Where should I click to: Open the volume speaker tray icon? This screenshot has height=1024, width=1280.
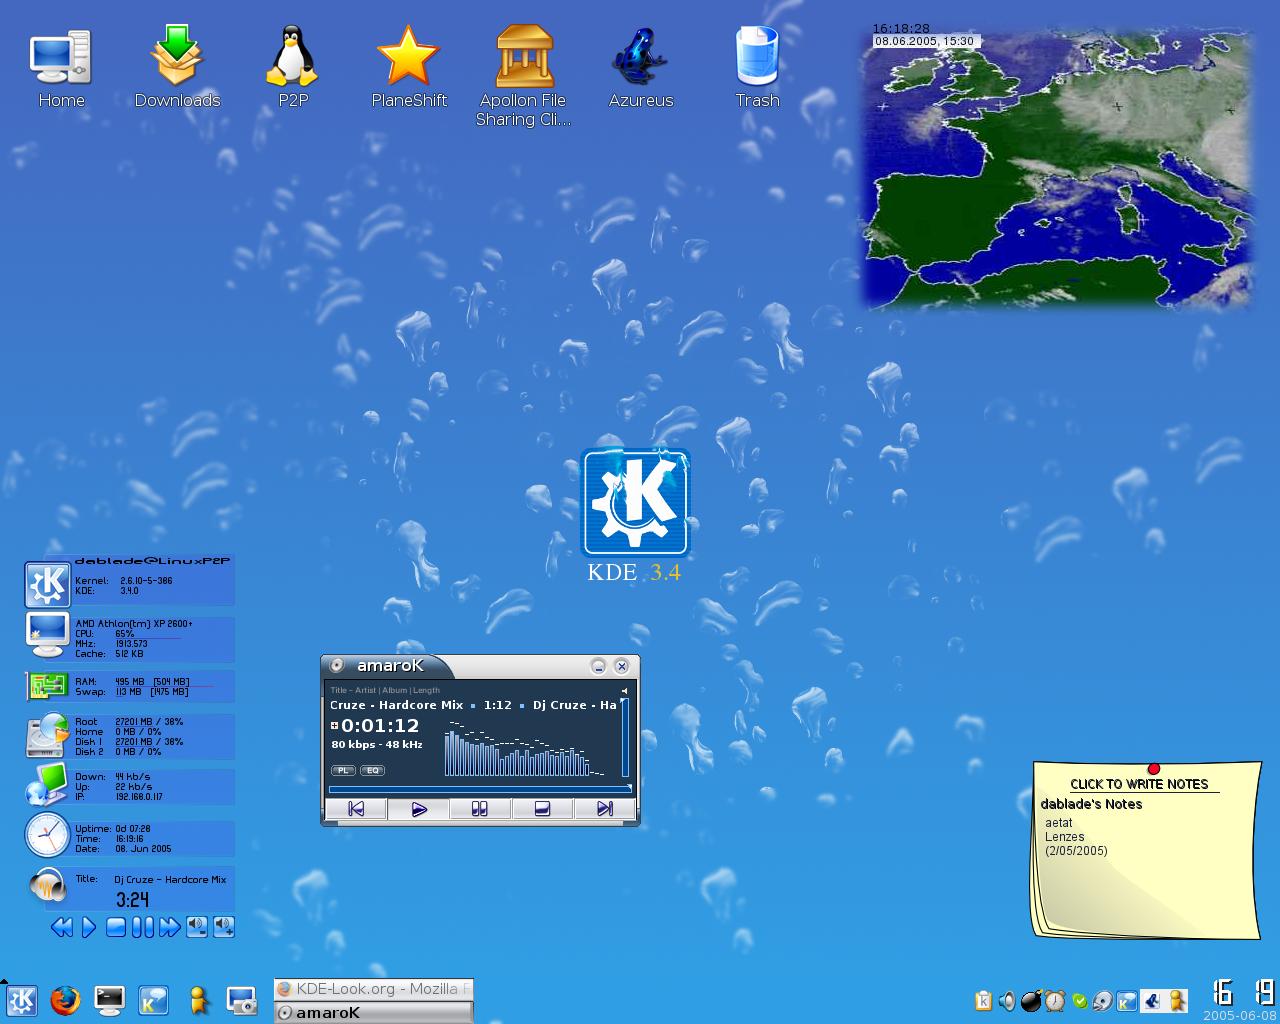(1007, 1001)
